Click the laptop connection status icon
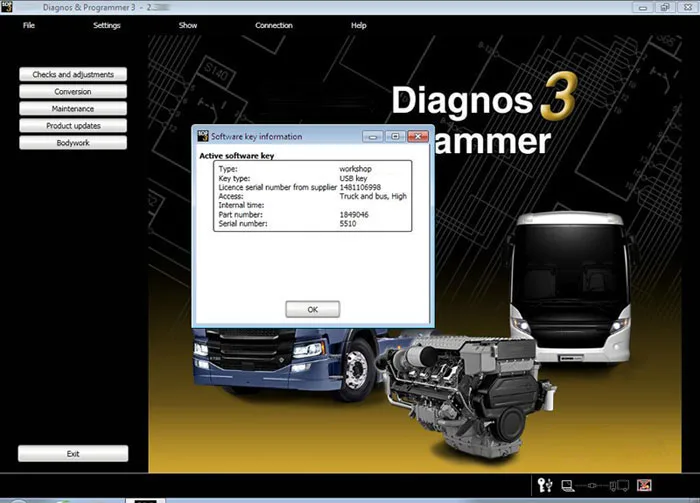Viewport: 700px width, 503px height. tap(567, 486)
